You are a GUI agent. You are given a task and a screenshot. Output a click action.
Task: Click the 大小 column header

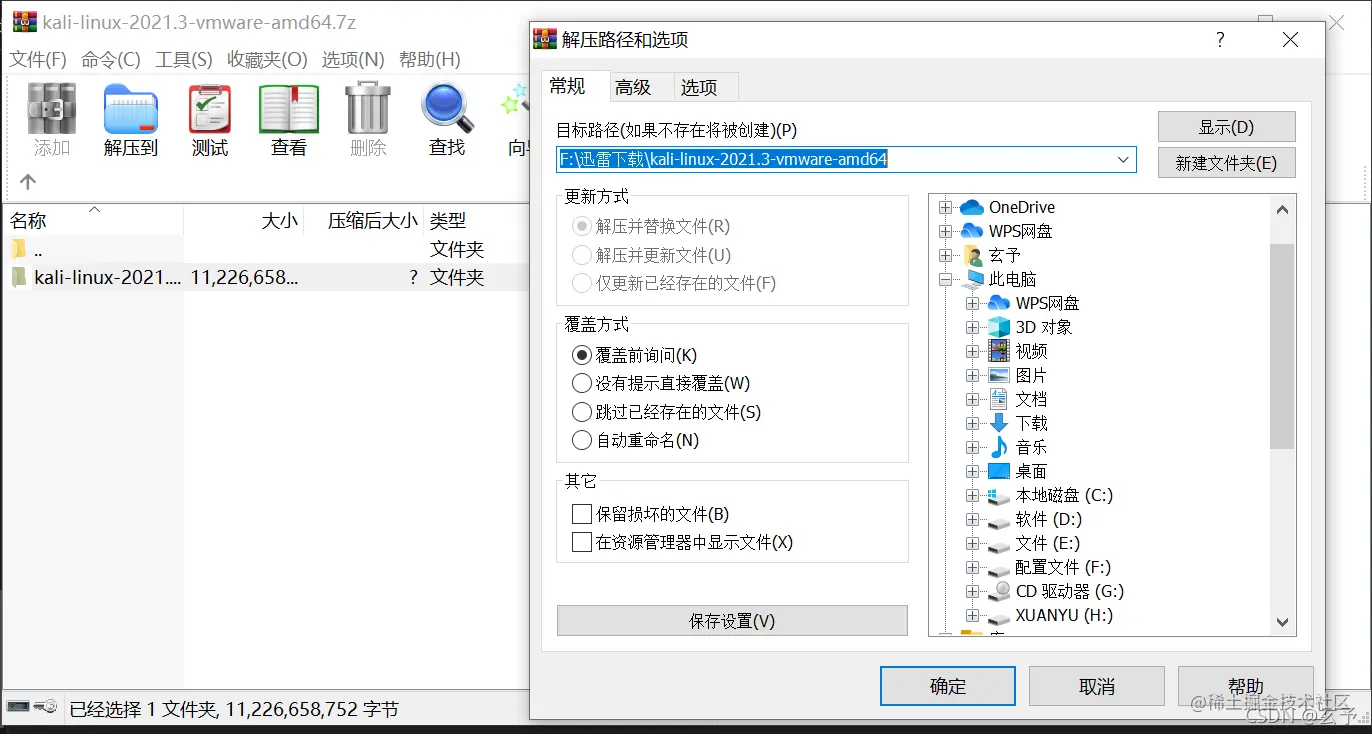[x=245, y=220]
